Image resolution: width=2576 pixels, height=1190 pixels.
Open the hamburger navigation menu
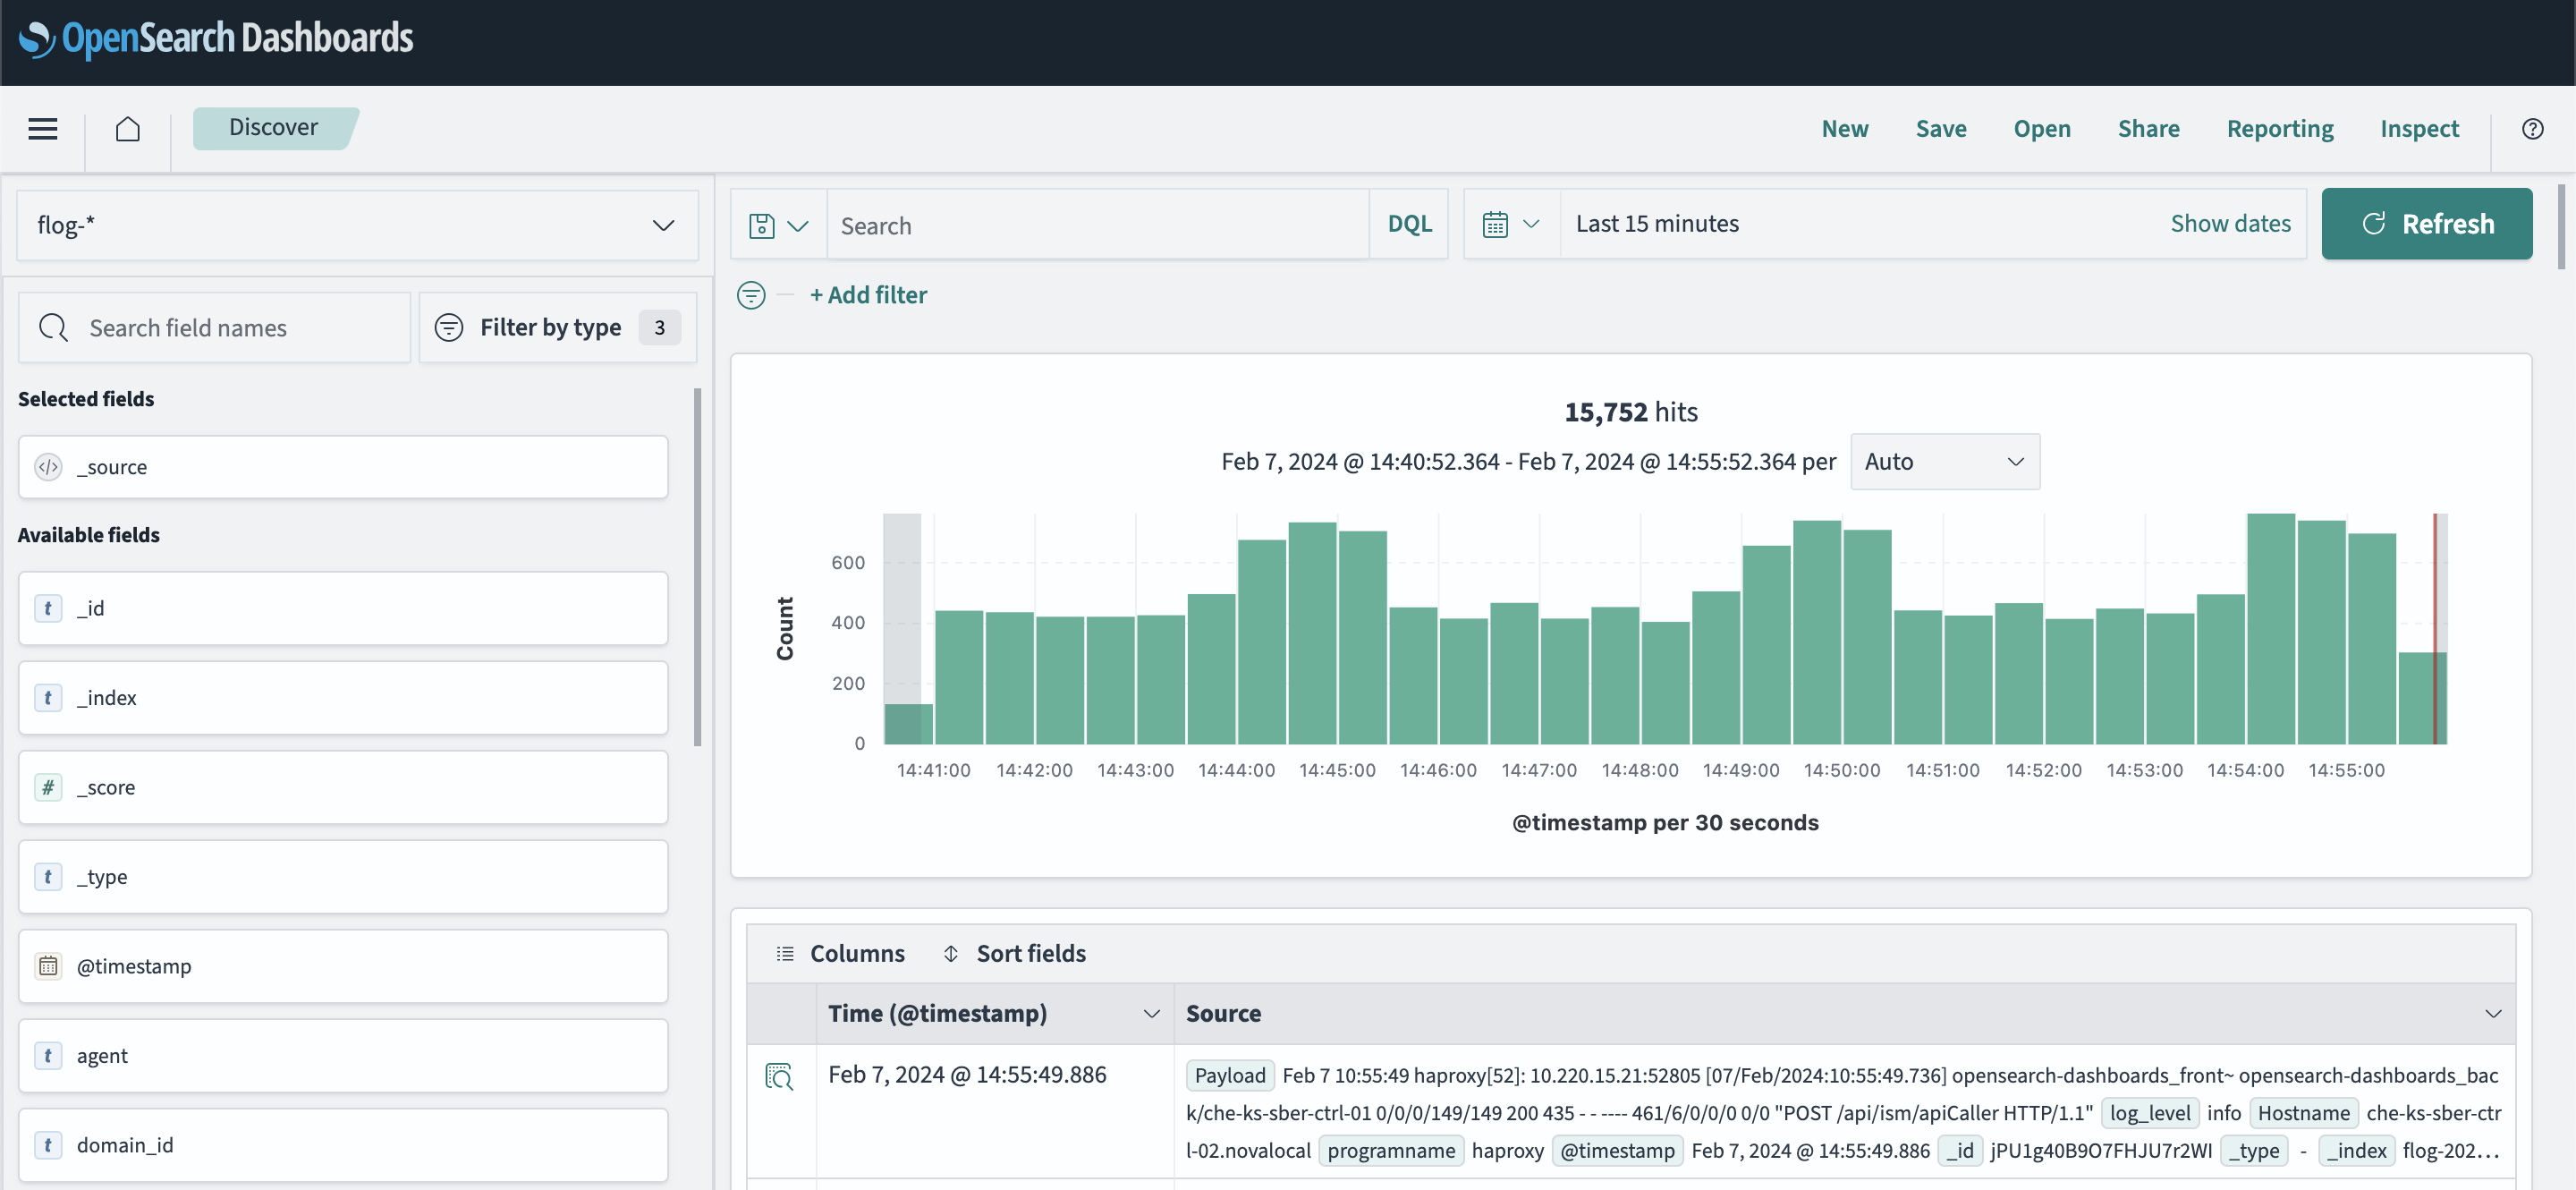pos(42,128)
